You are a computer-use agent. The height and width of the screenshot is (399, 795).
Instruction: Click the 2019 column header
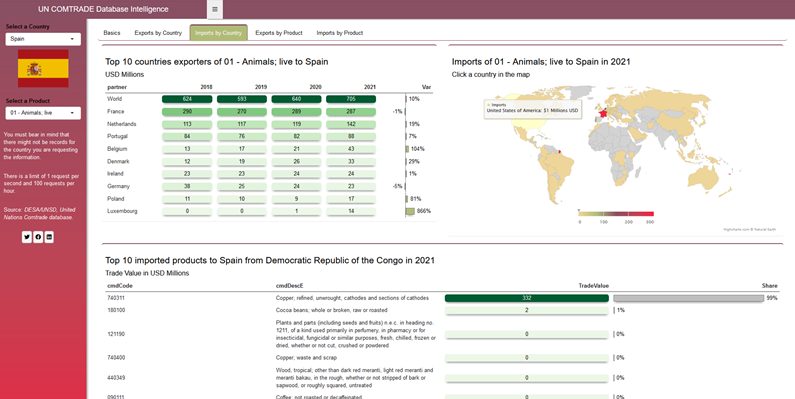261,87
